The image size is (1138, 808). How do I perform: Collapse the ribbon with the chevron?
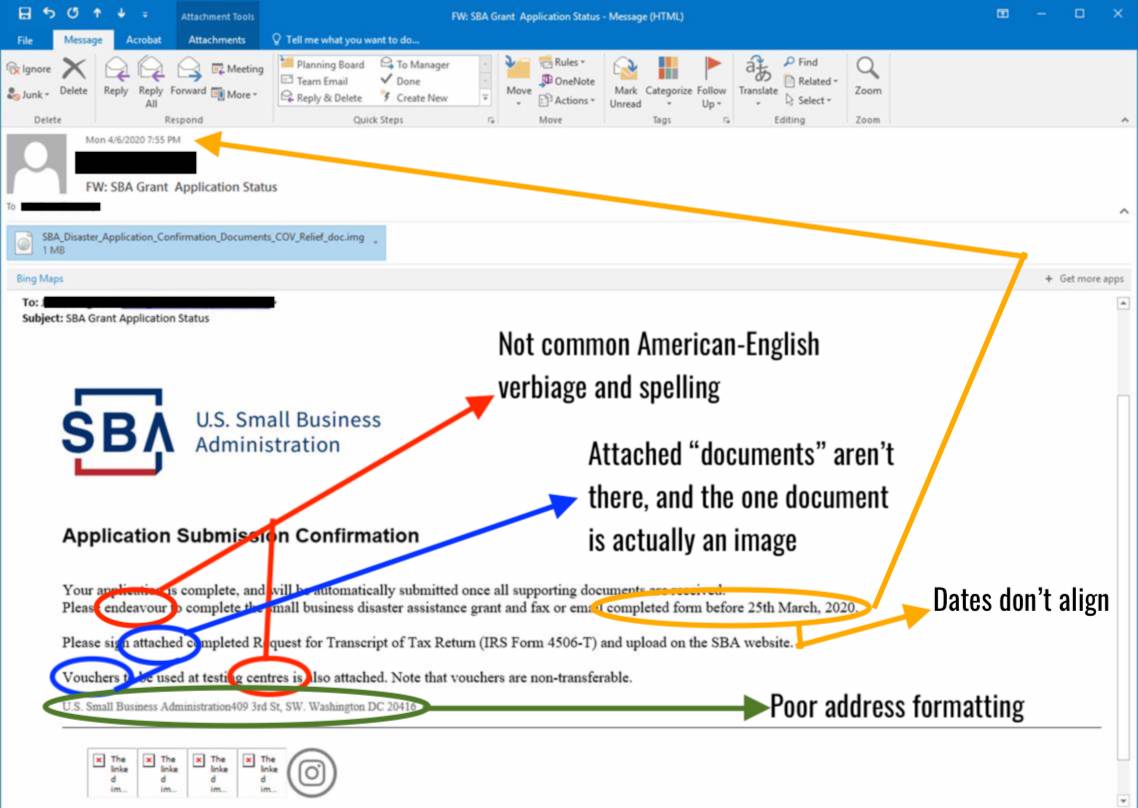tap(1124, 120)
